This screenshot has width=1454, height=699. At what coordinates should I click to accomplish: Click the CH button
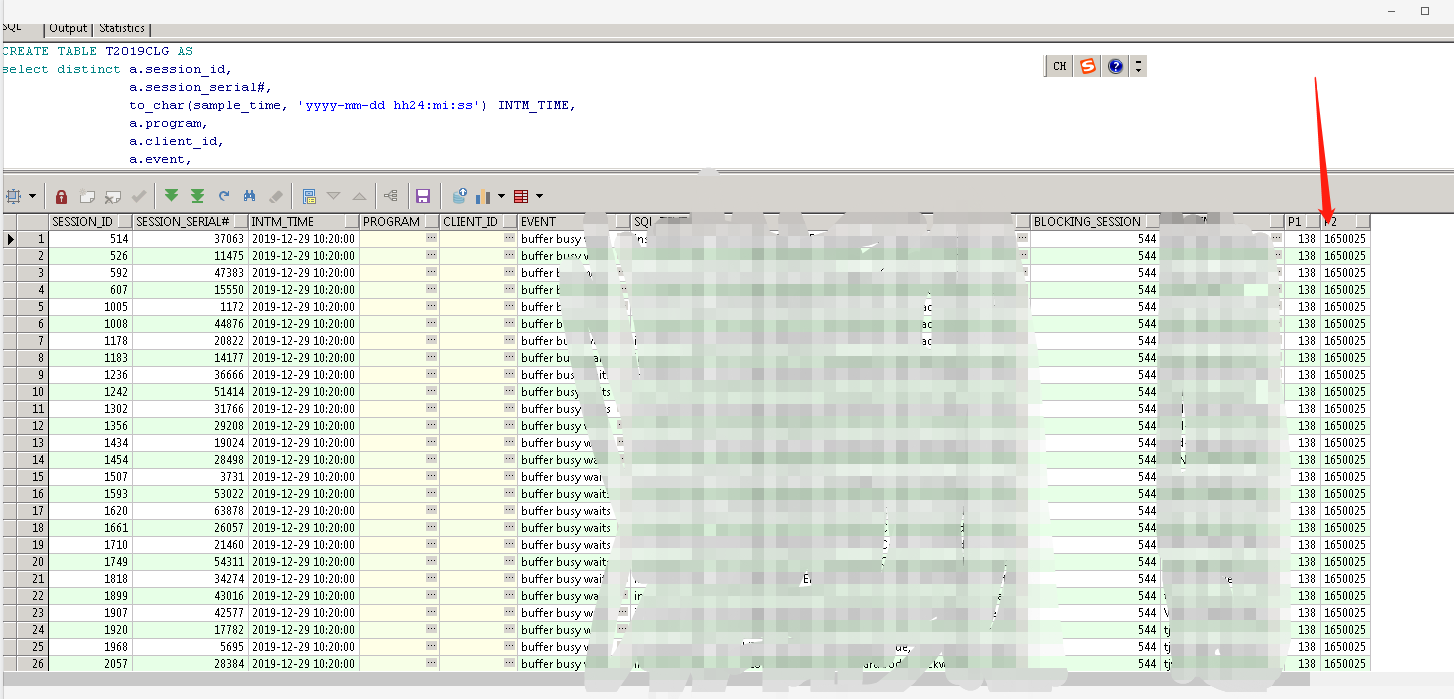click(1058, 66)
